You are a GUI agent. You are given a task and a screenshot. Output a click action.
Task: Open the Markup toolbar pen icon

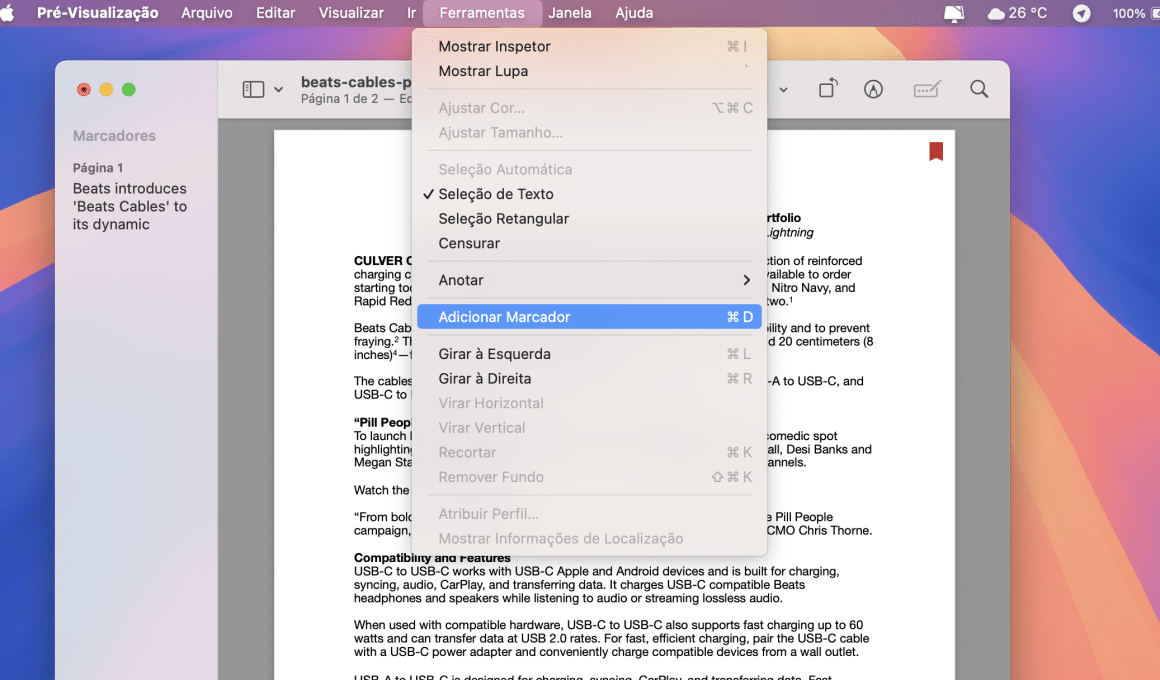[873, 90]
